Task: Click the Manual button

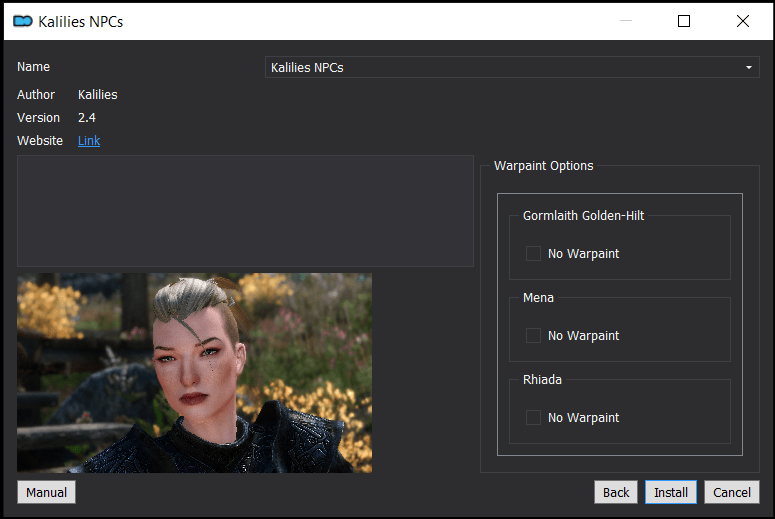Action: (x=46, y=492)
